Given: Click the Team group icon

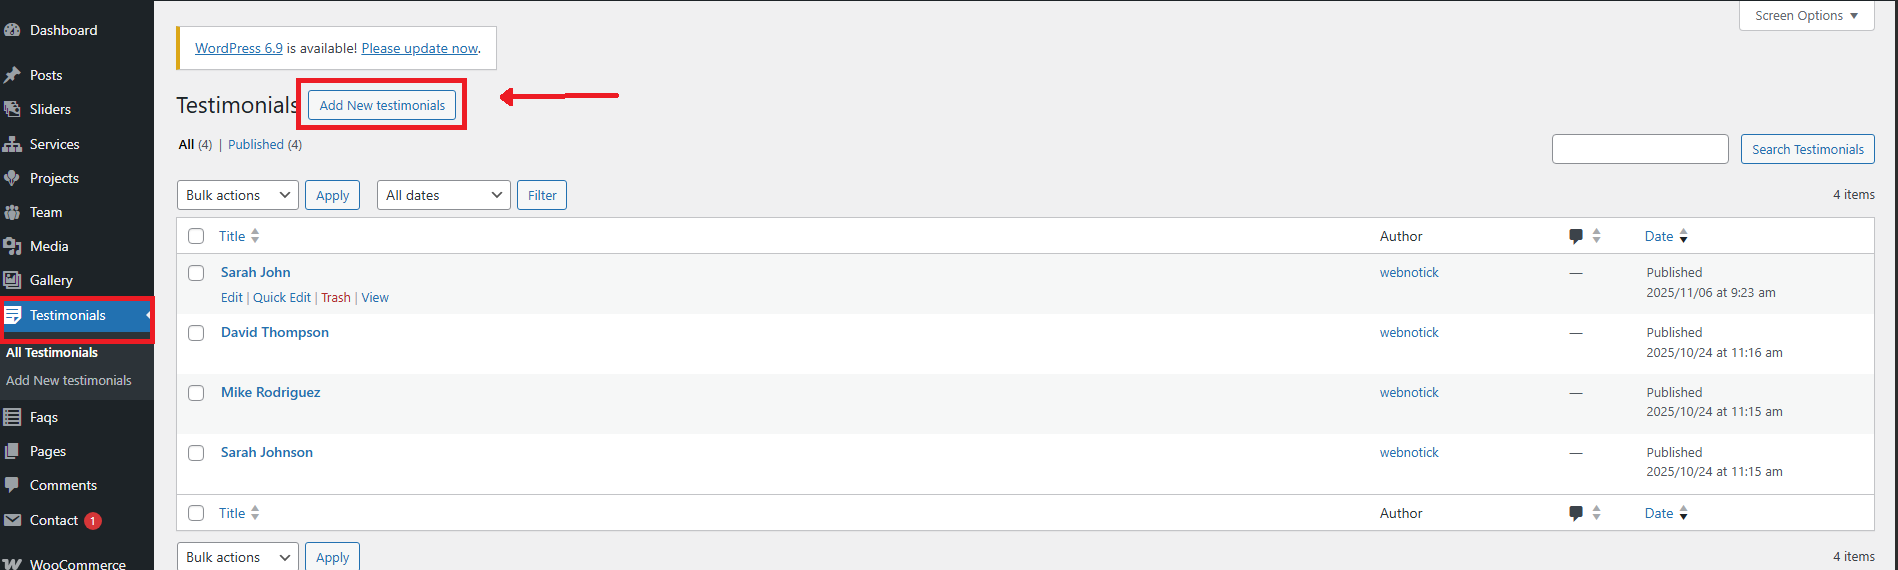Looking at the screenshot, I should (12, 212).
